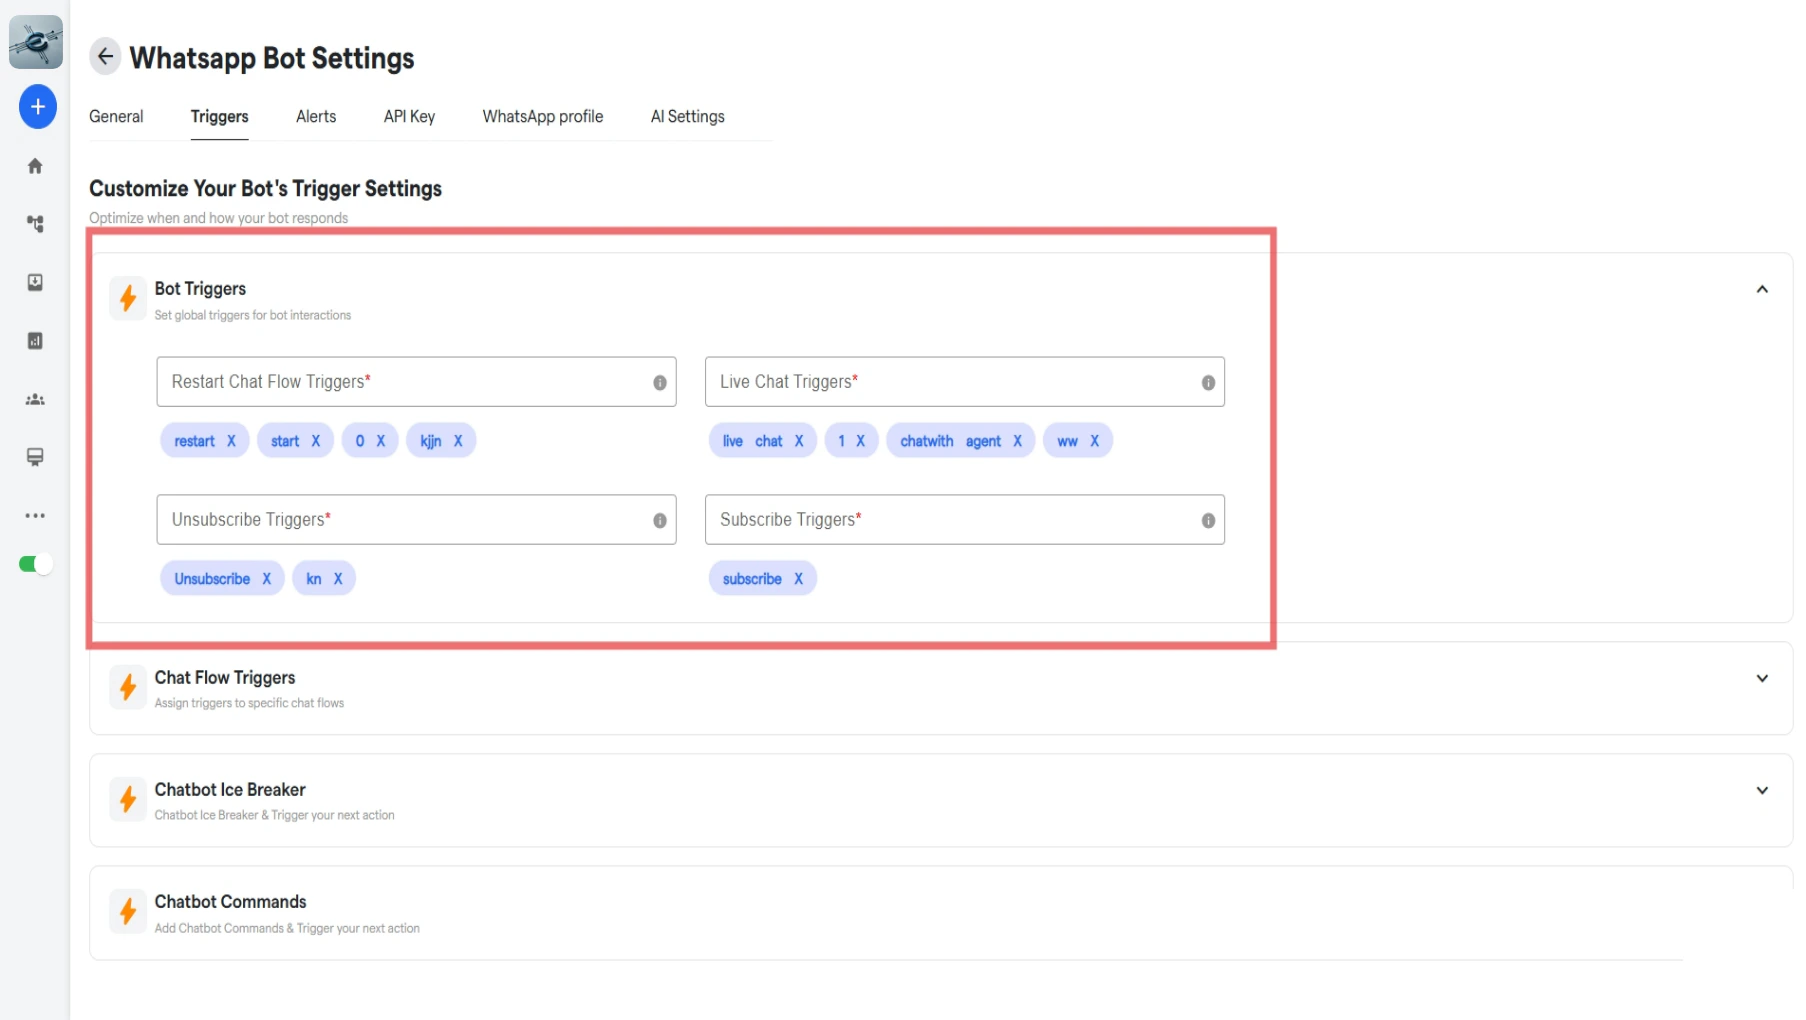1806x1020 pixels.
Task: Open the API Key tab
Action: click(x=409, y=116)
